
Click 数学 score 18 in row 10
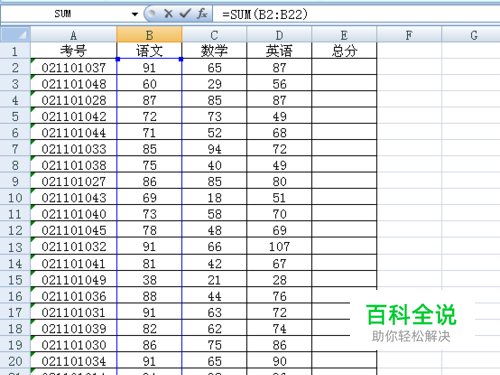pyautogui.click(x=214, y=198)
